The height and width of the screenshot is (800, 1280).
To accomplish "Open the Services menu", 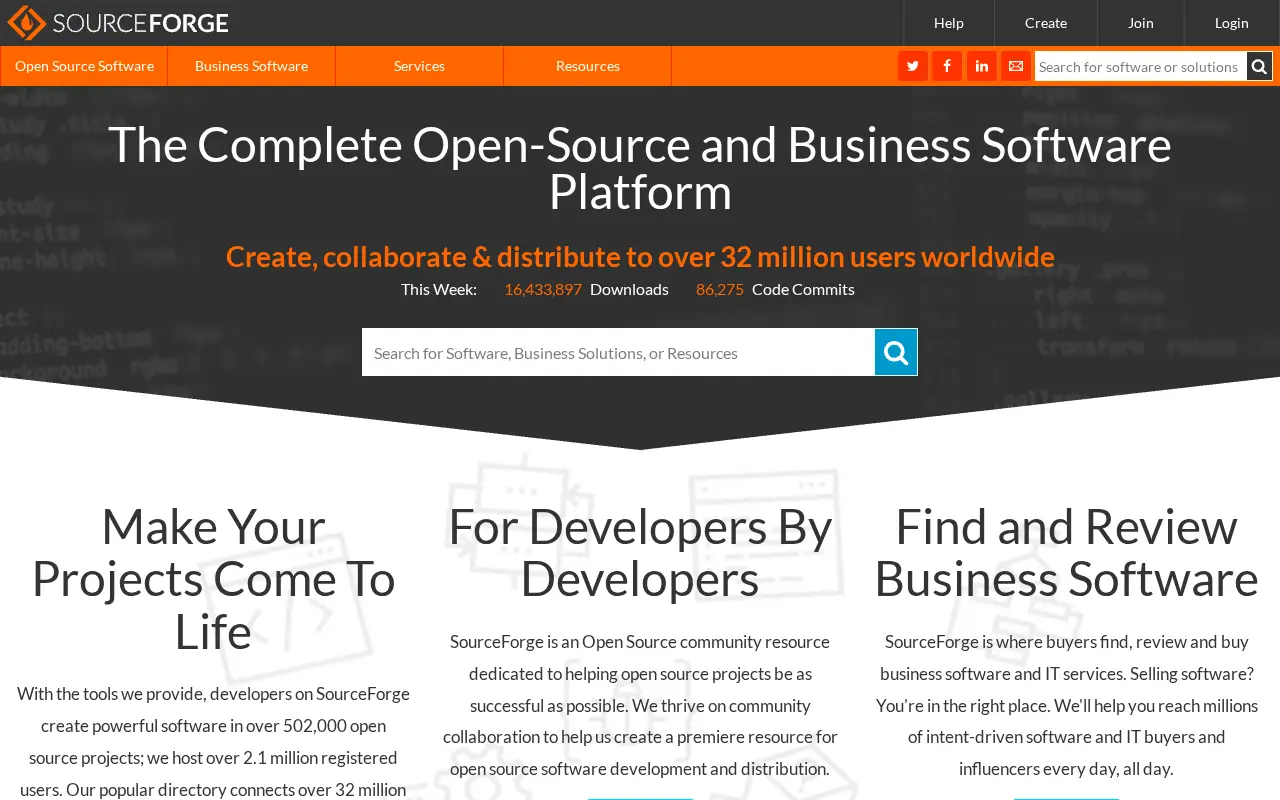I will point(419,66).
